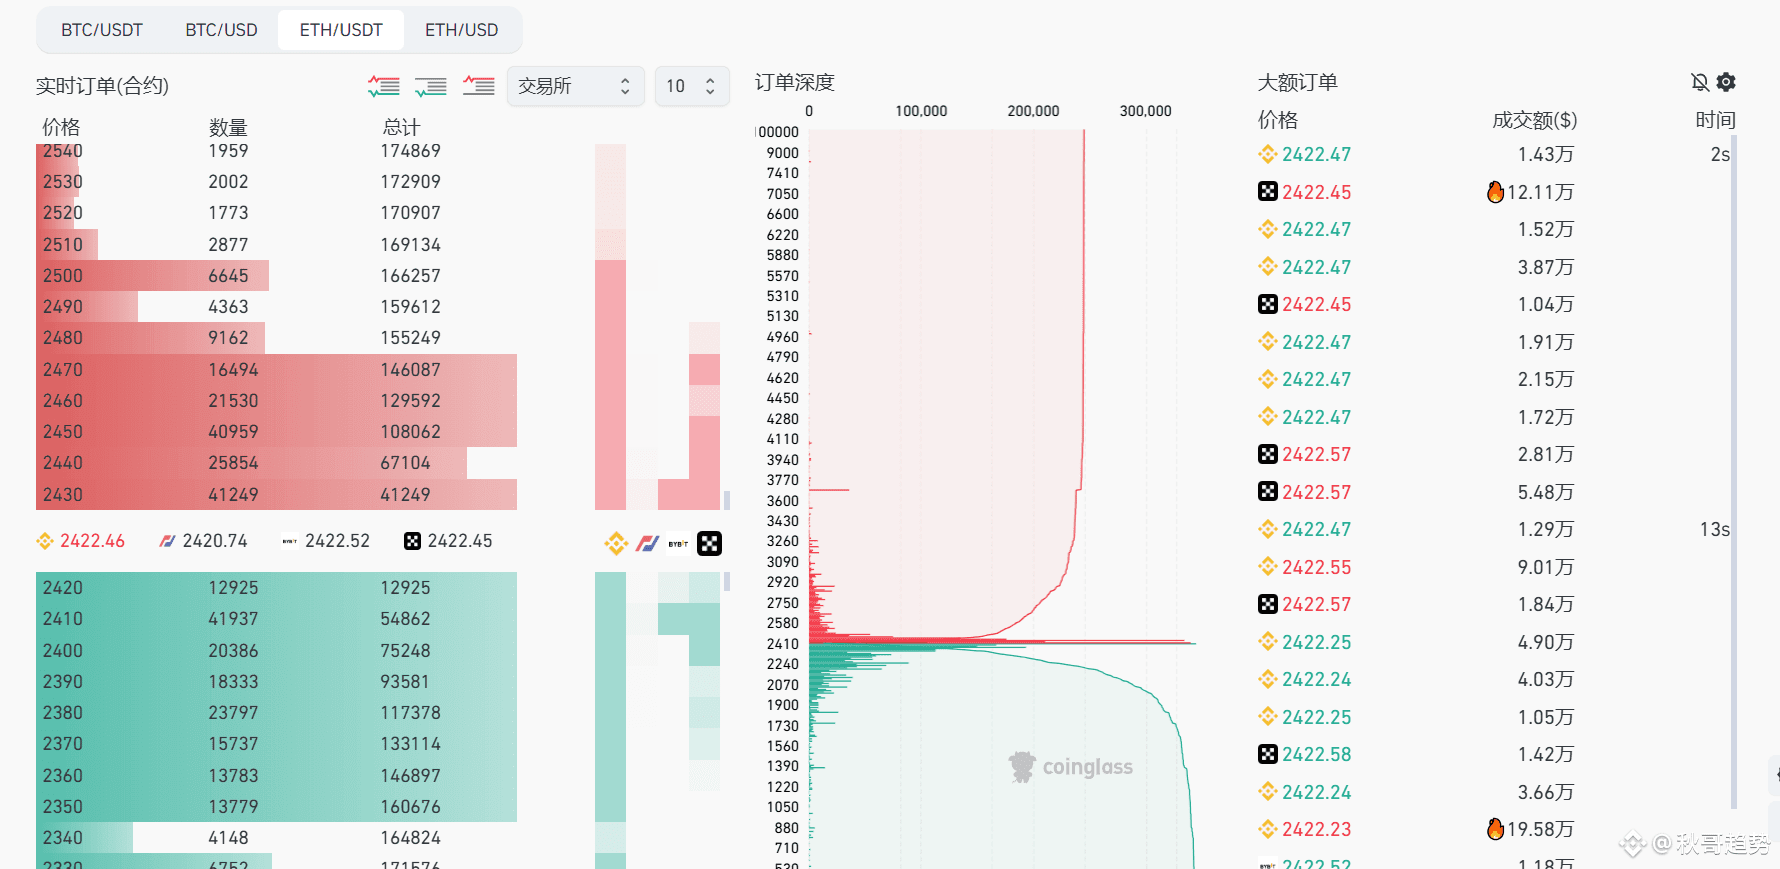Click OKX icon on the 1.42万 order row
Screen dimensions: 1780x869
pyautogui.click(x=1268, y=754)
